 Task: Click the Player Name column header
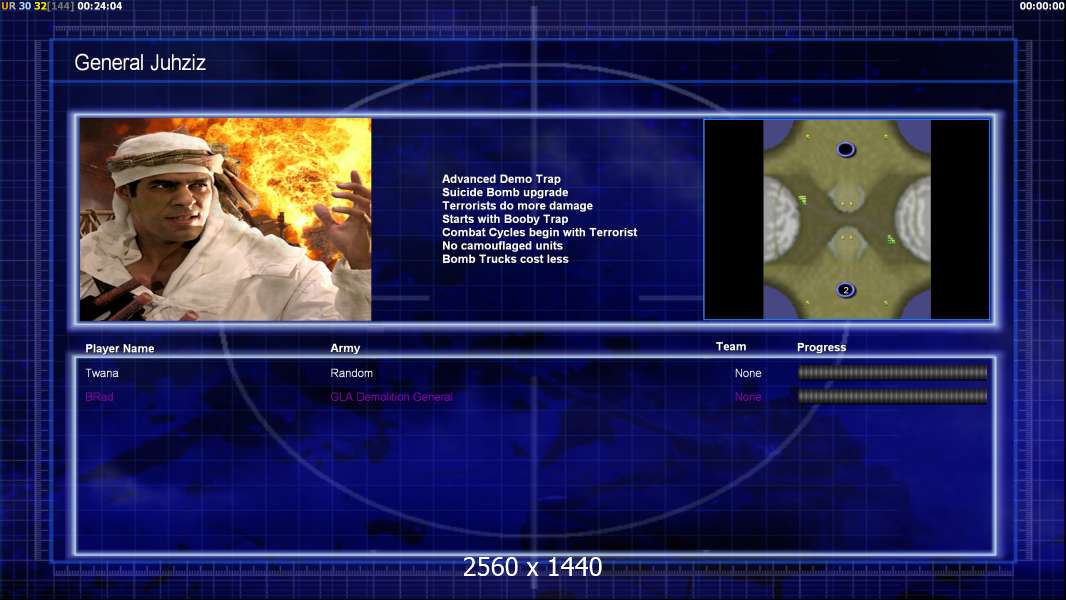pos(120,349)
